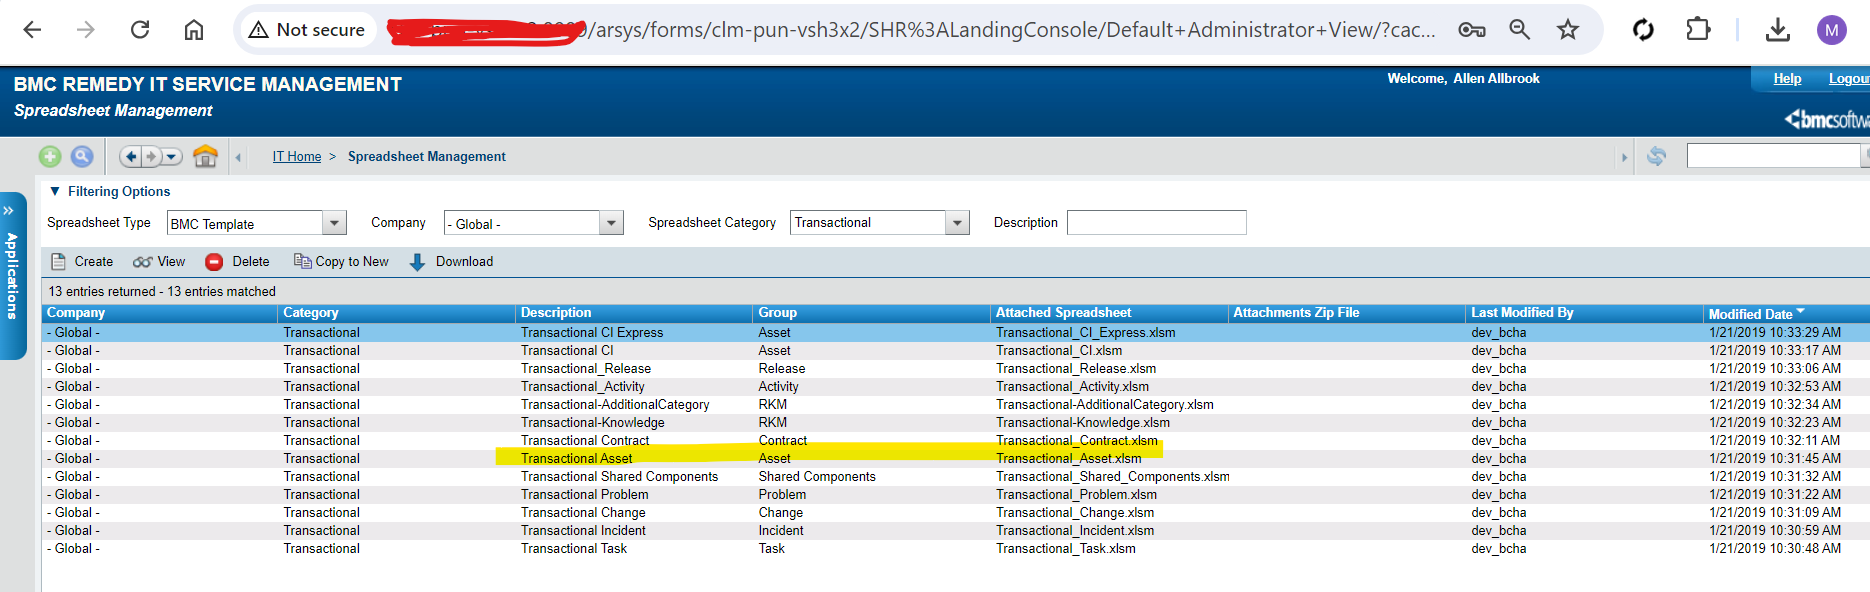
Task: View the selected spreadsheet entry
Action: (159, 262)
